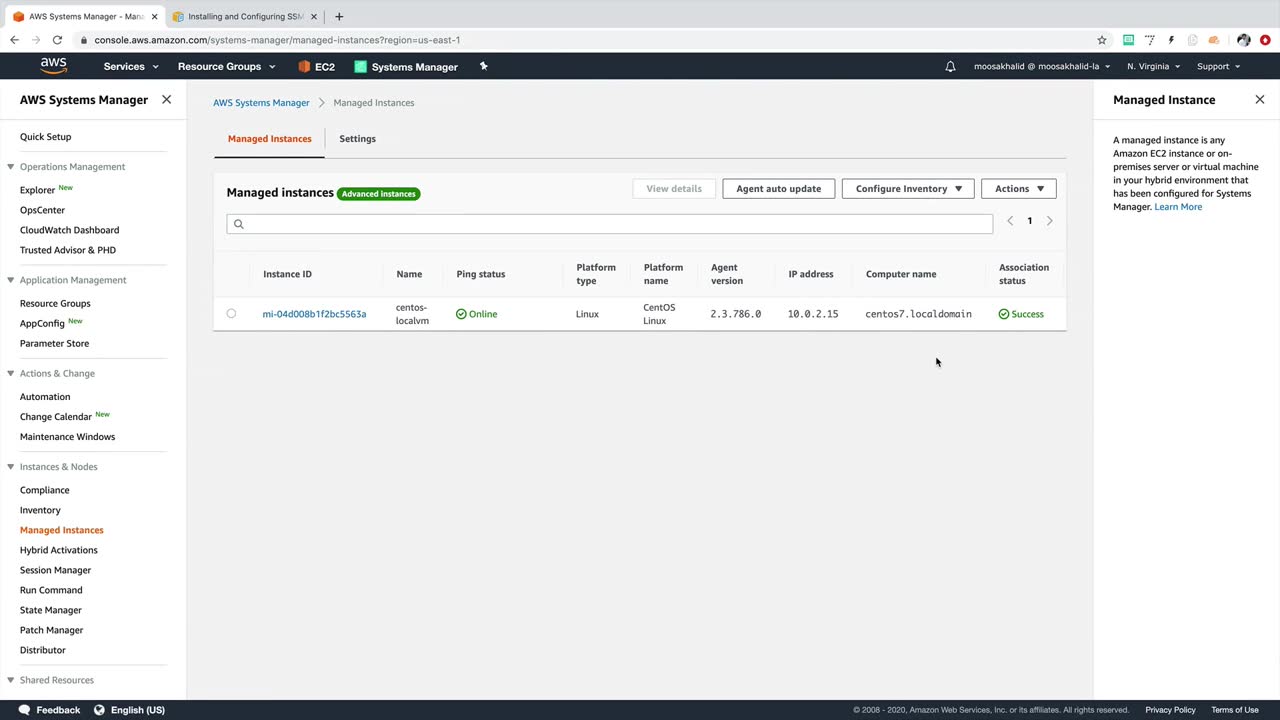Open the Services dropdown
Viewport: 1280px width, 720px height.
tap(131, 67)
